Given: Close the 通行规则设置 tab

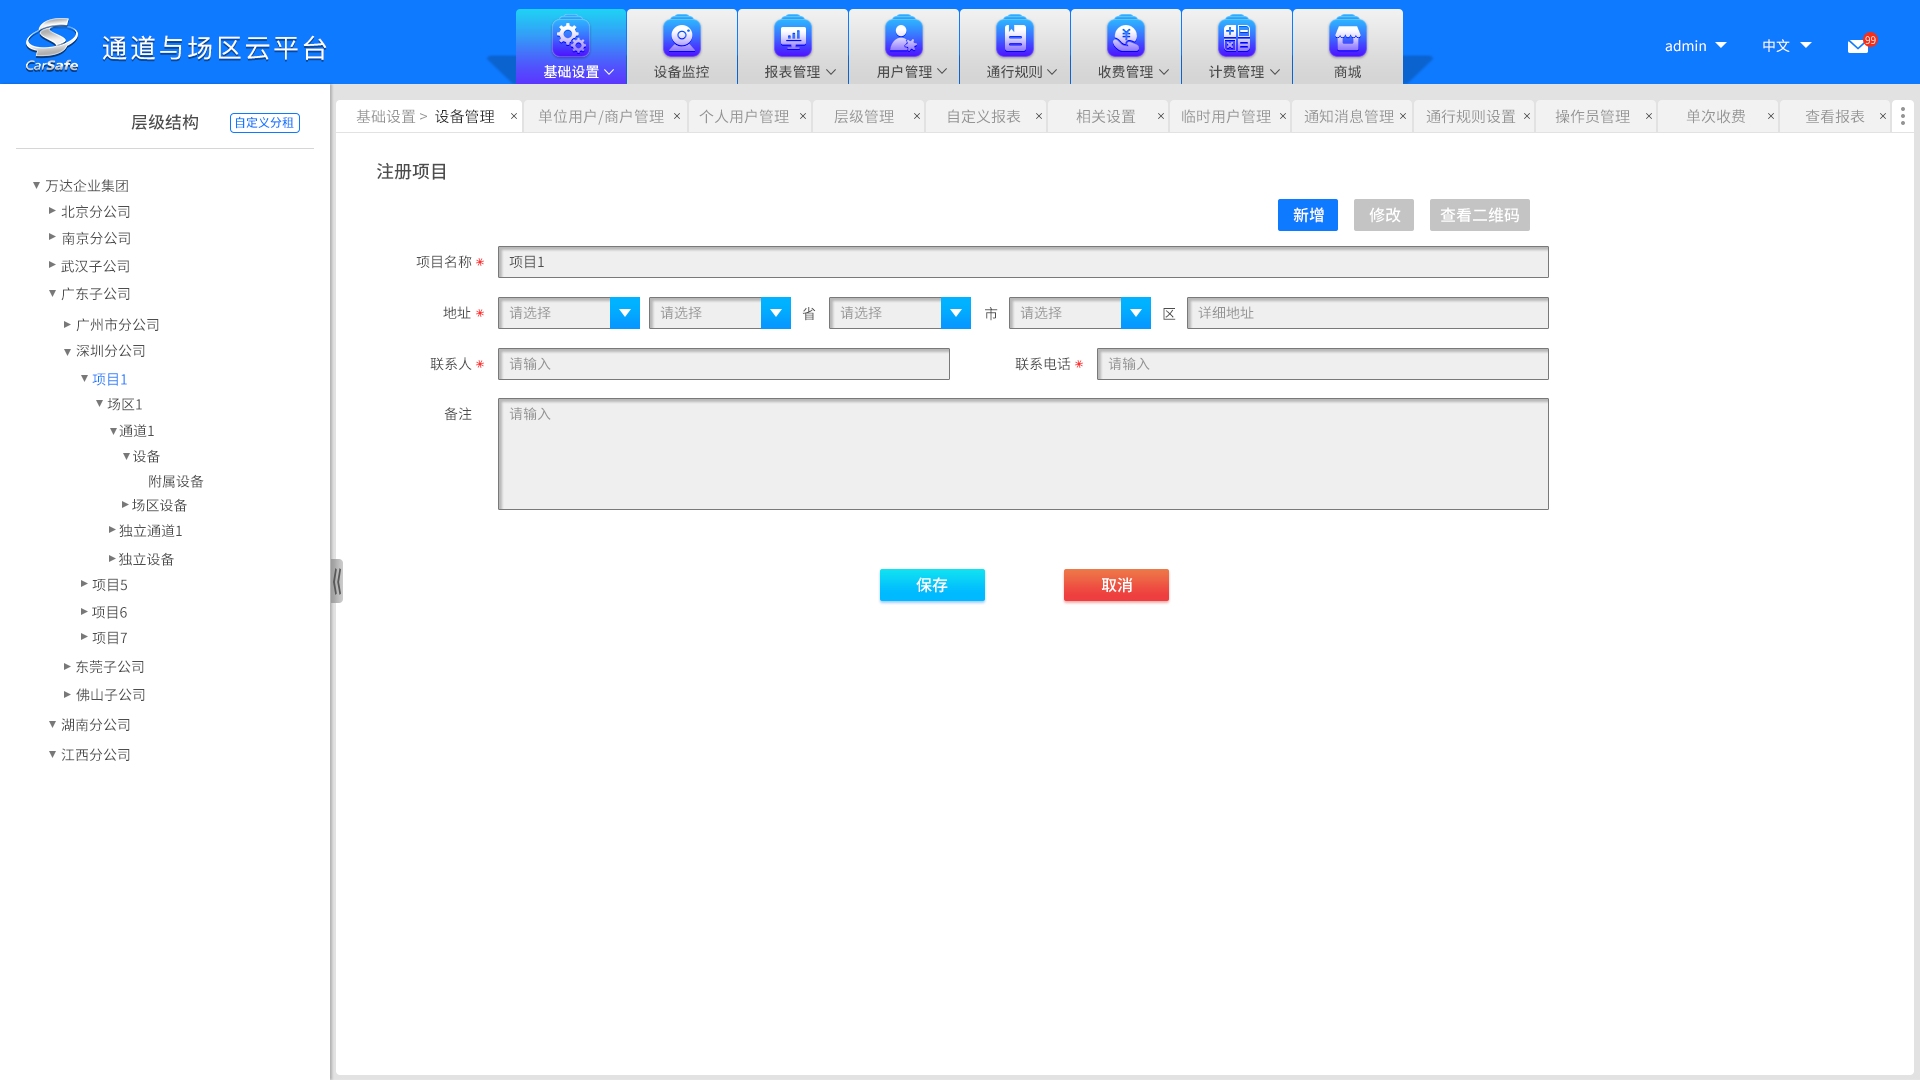Looking at the screenshot, I should [1527, 116].
